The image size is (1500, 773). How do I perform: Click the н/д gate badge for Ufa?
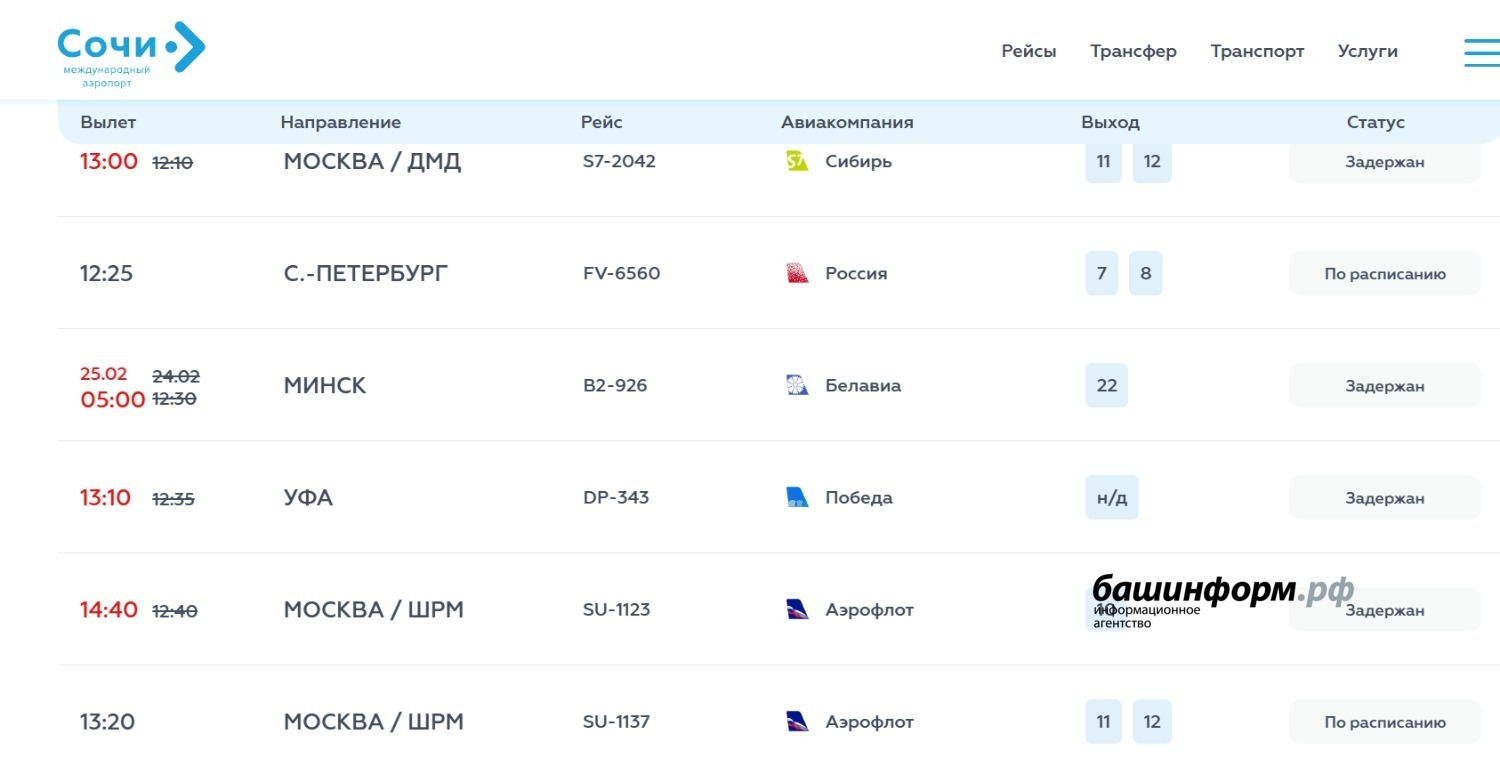tap(1111, 498)
